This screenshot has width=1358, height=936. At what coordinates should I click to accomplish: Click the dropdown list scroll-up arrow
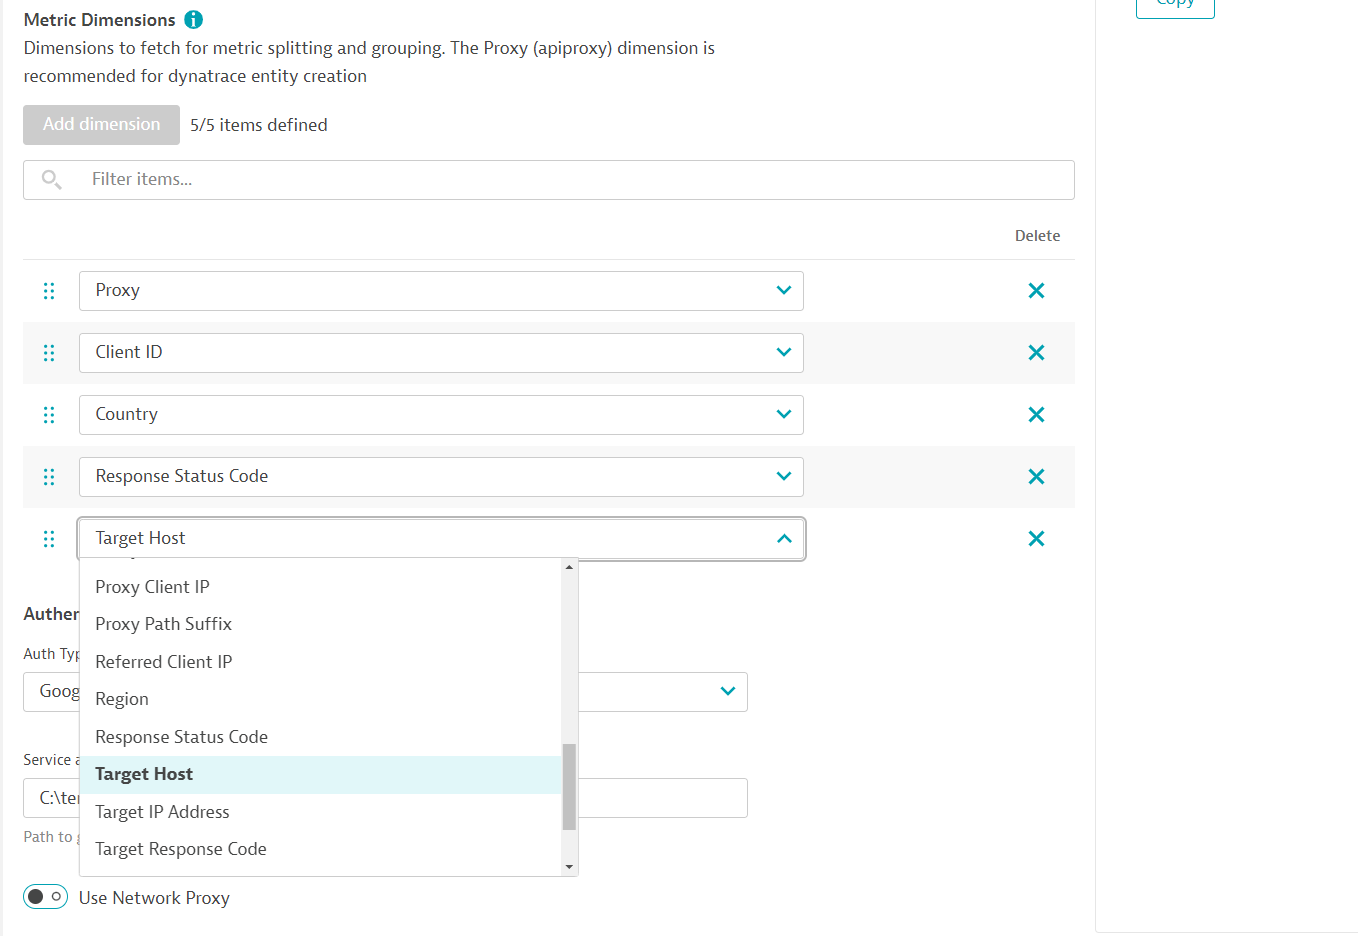point(569,567)
